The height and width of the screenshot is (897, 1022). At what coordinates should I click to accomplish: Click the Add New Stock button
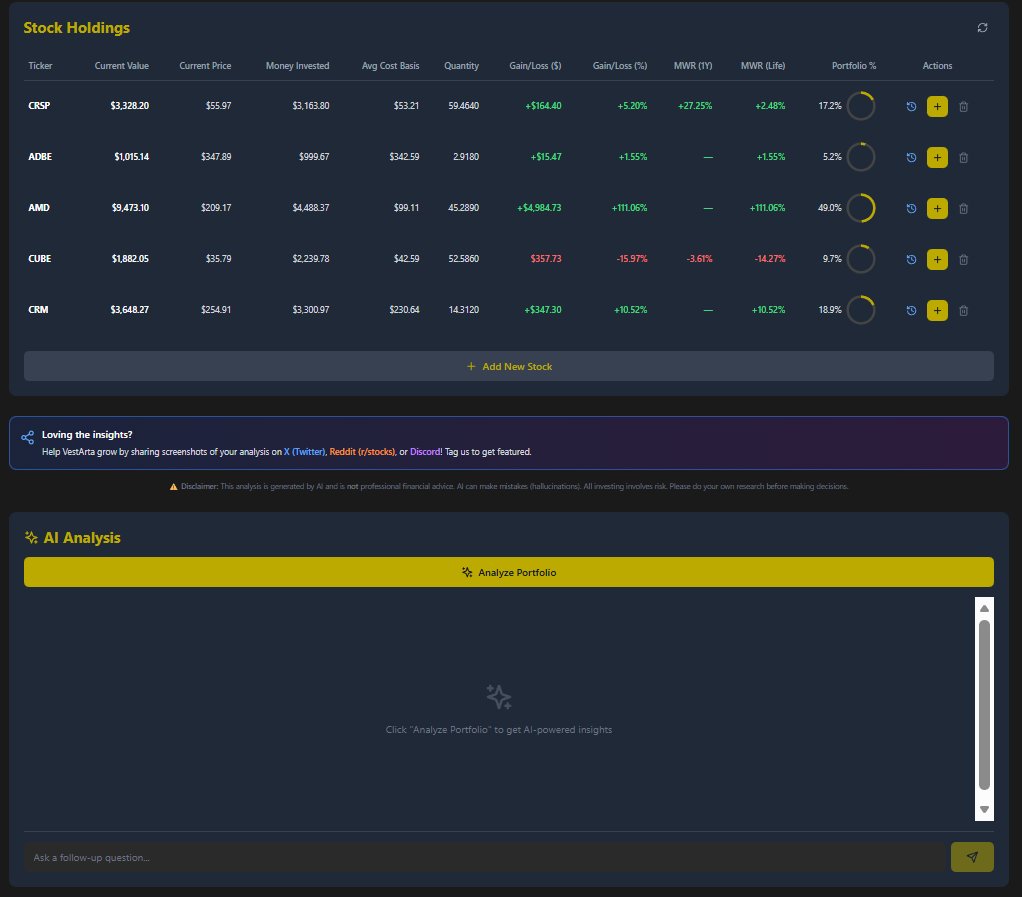509,366
